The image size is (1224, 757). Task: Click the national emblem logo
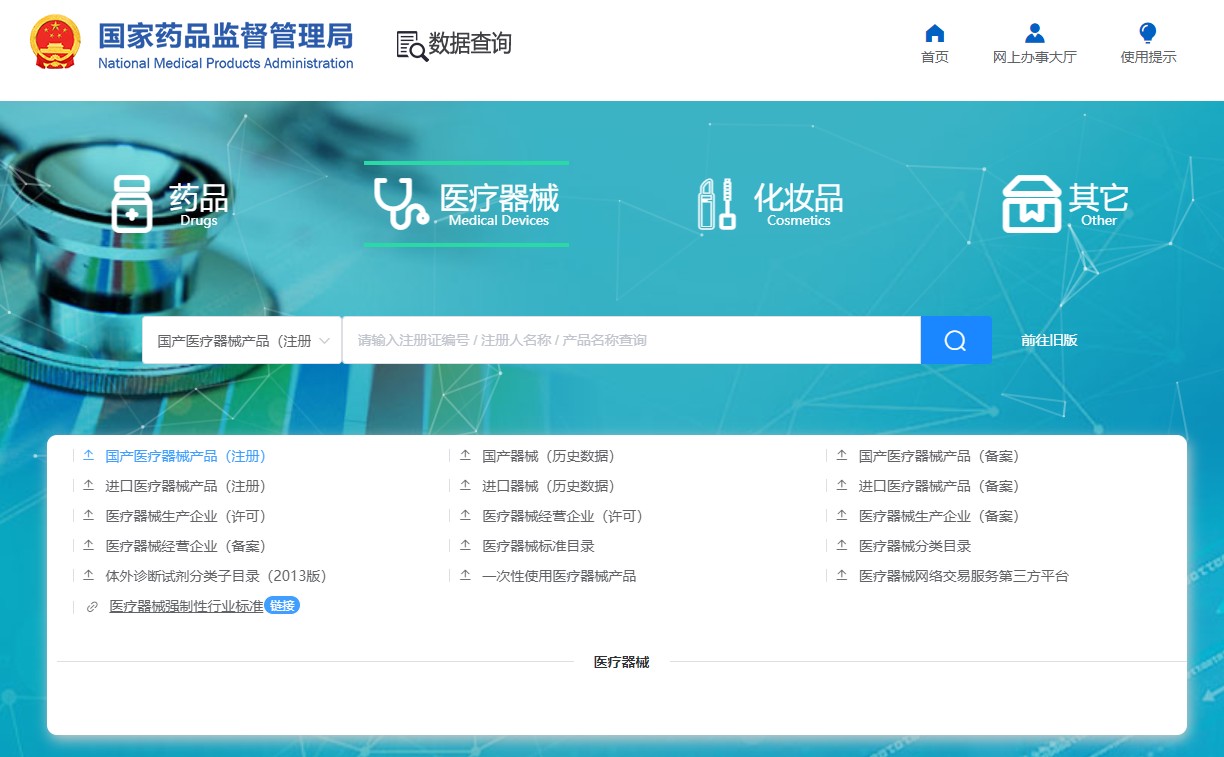tap(56, 42)
